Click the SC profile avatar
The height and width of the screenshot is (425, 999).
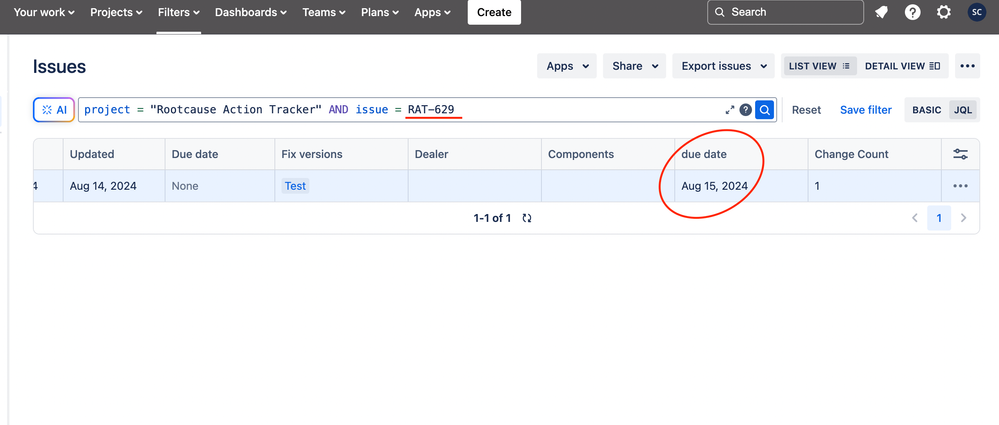click(x=976, y=12)
